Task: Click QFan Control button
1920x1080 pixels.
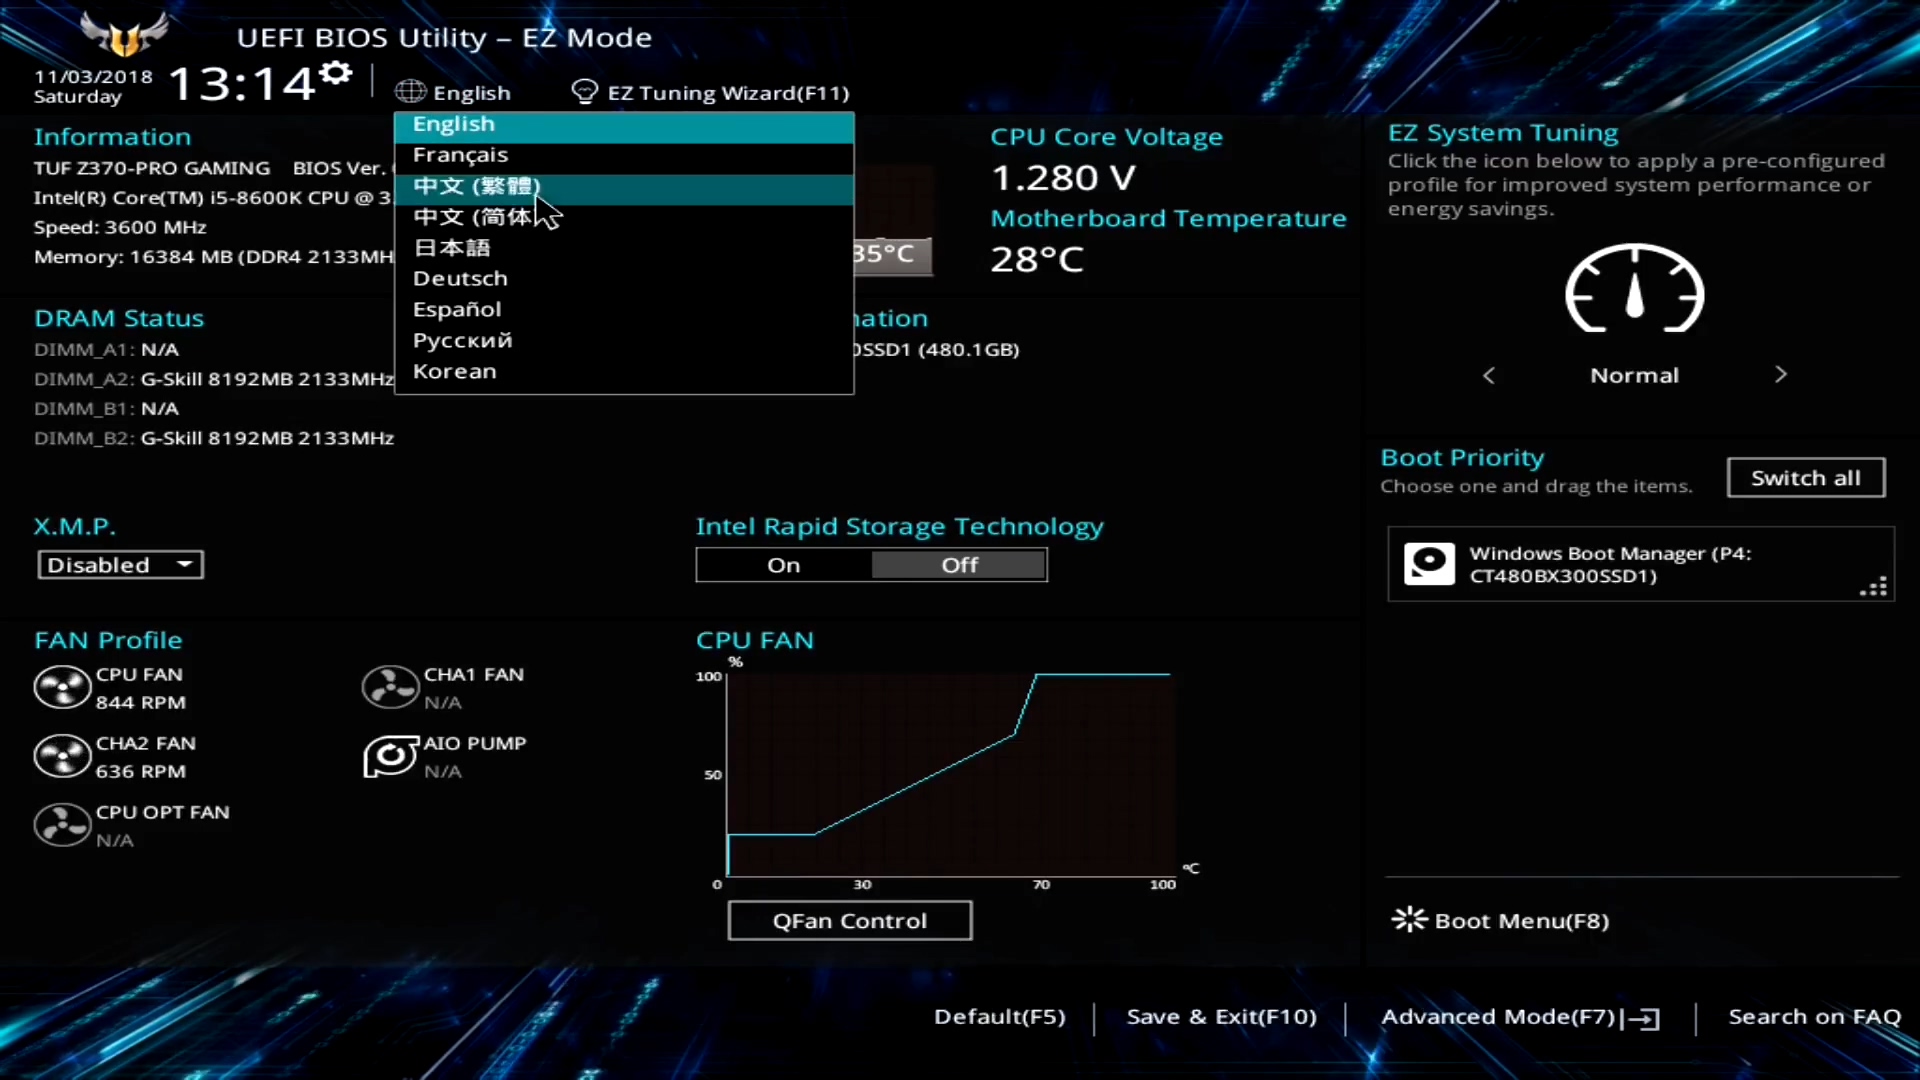Action: pos(848,920)
